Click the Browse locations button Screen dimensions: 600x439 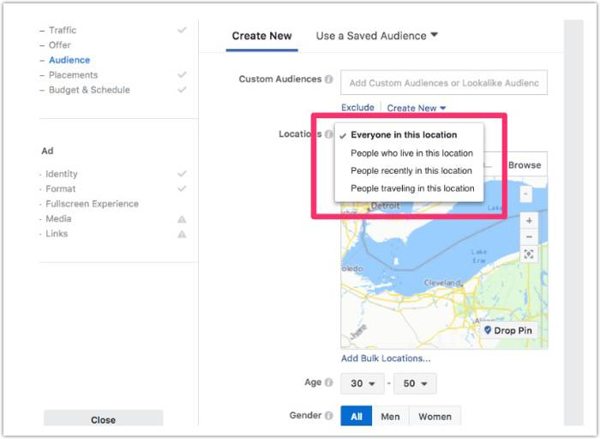point(524,165)
